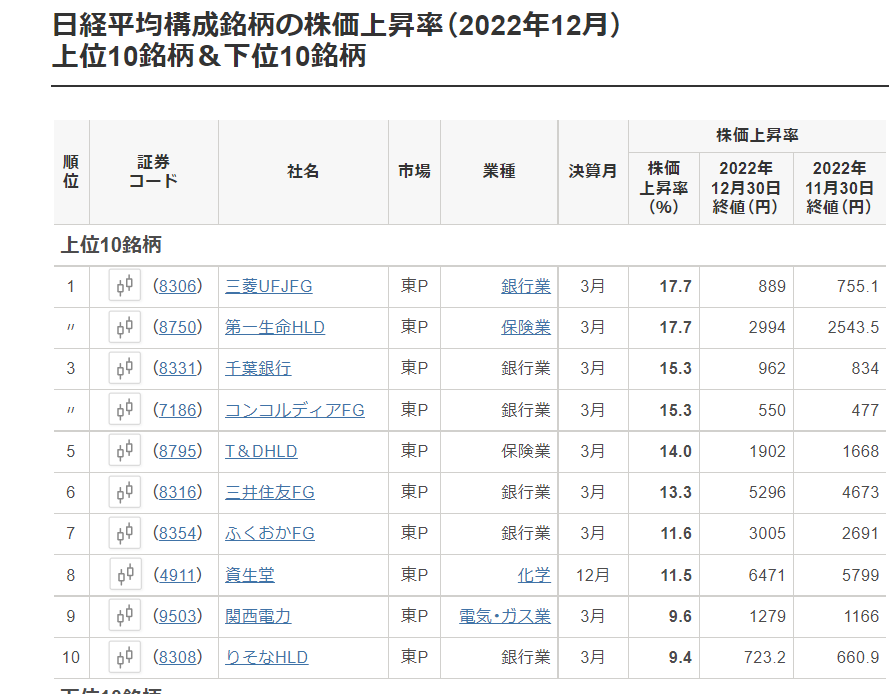Select the 2994 closing price value
The image size is (896, 694).
[767, 327]
